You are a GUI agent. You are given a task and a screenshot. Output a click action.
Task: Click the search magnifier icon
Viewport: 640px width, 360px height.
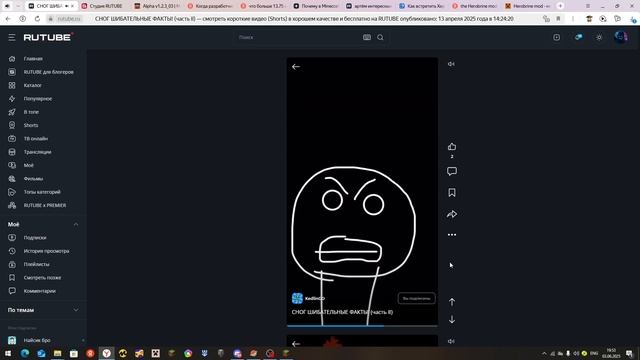pyautogui.click(x=380, y=38)
